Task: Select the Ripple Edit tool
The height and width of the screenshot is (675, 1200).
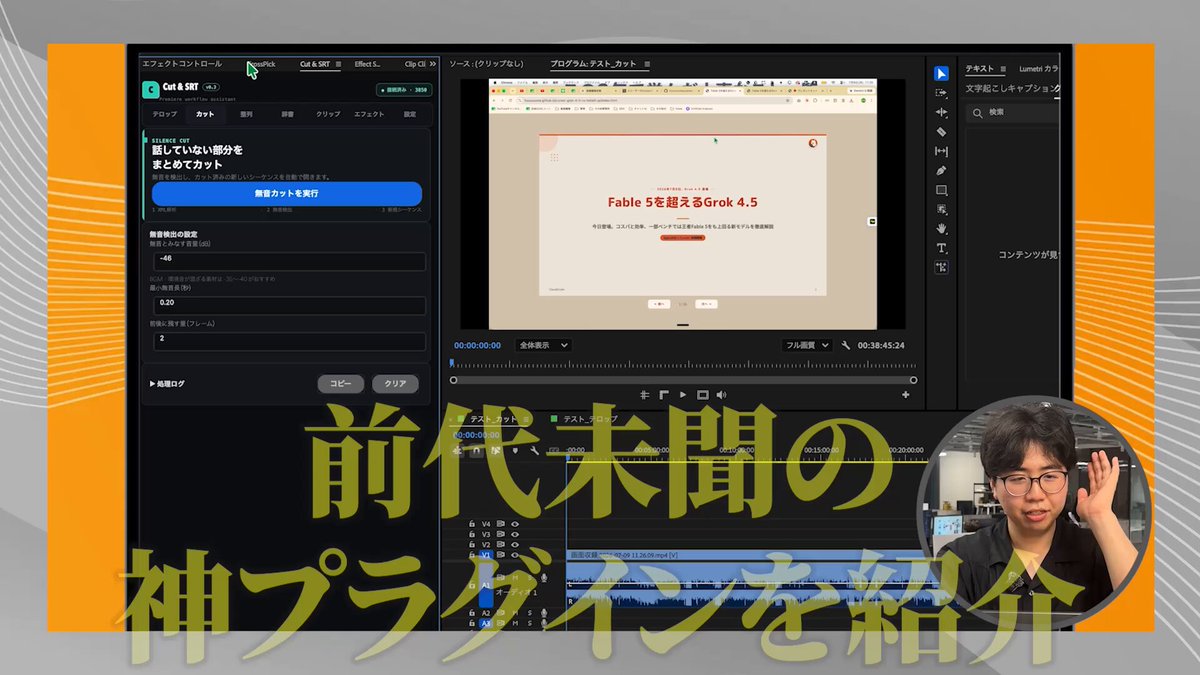Action: pos(941,112)
